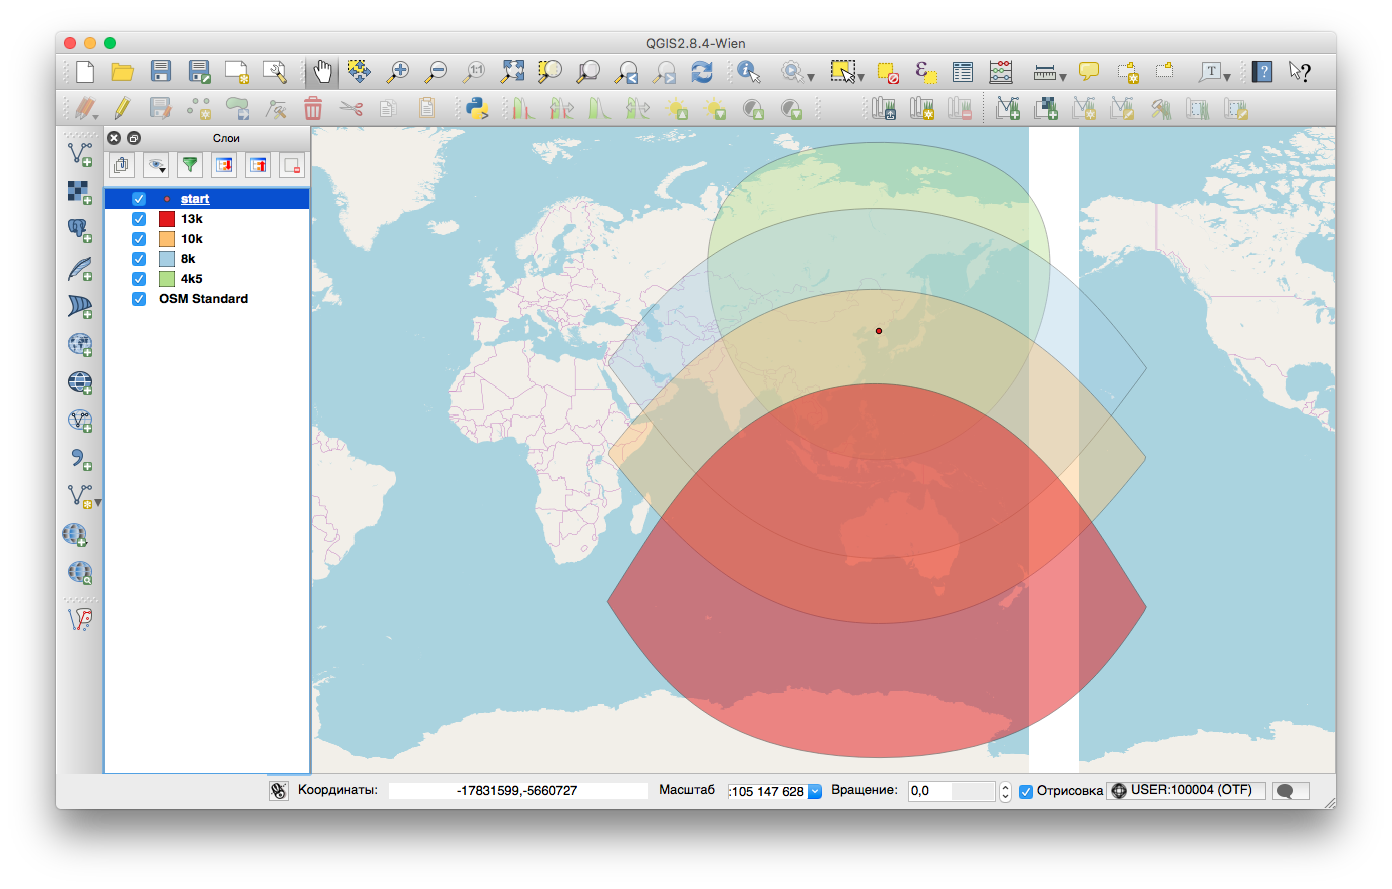This screenshot has width=1392, height=889.
Task: Click the Zoom Full extent icon
Action: click(x=512, y=71)
